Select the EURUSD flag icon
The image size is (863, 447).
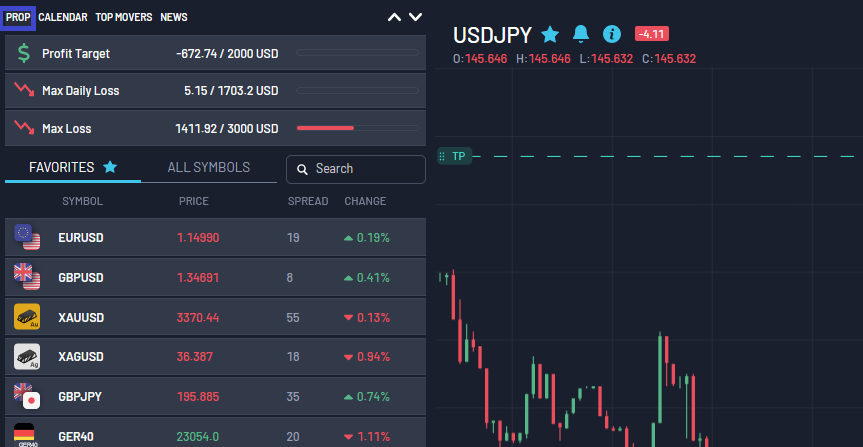pos(27,238)
